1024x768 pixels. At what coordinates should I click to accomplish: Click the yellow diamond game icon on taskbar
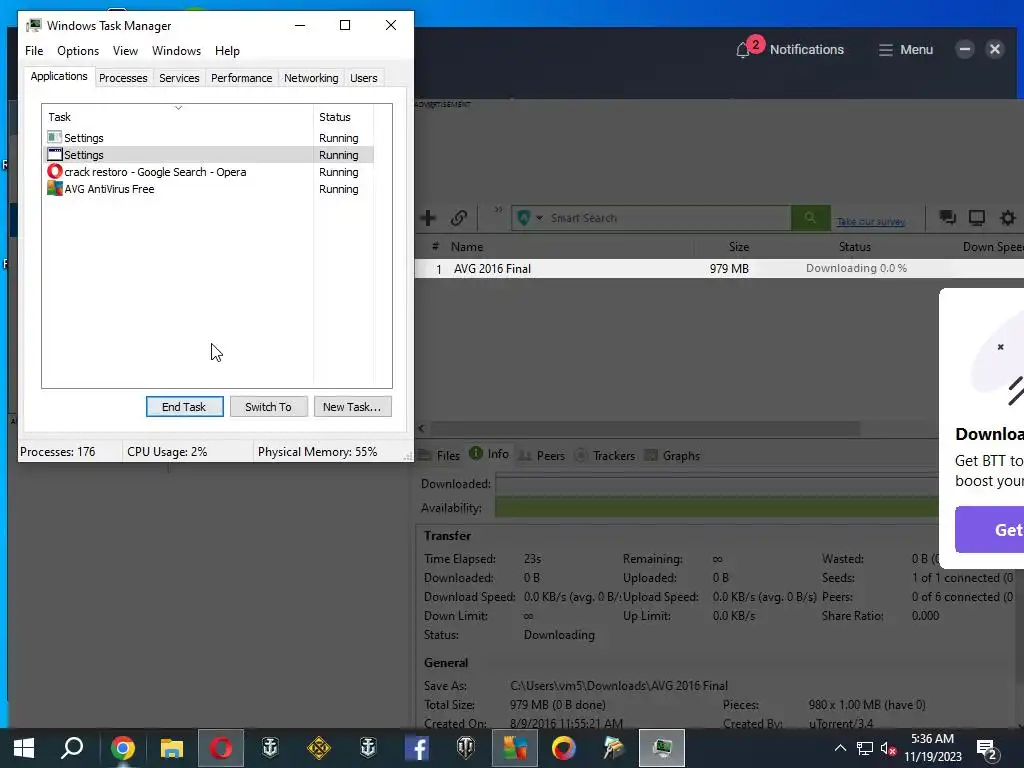coord(319,748)
